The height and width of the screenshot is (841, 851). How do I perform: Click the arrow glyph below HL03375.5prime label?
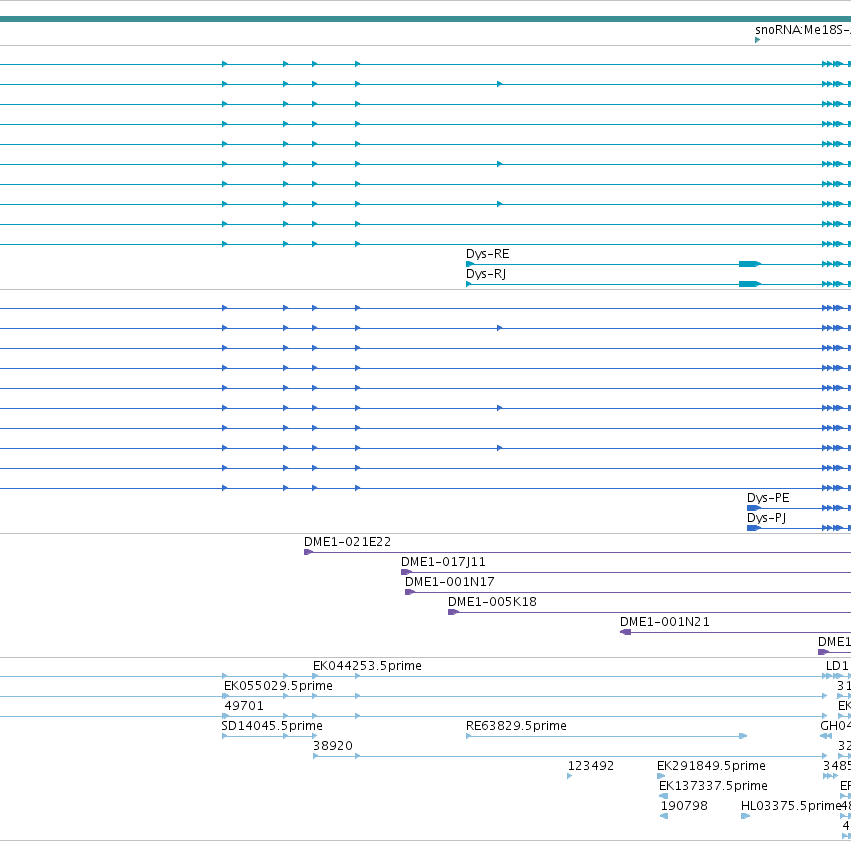click(745, 817)
